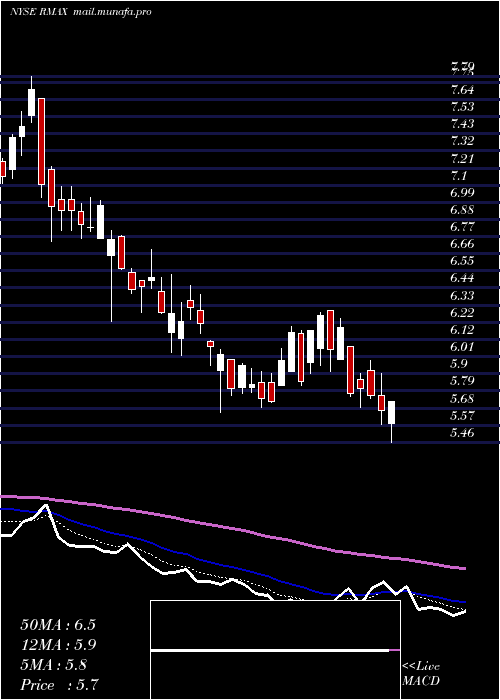Image resolution: width=500 pixels, height=700 pixels.
Task: Select the Price : 5.7 readout
Action: pyautogui.click(x=59, y=685)
